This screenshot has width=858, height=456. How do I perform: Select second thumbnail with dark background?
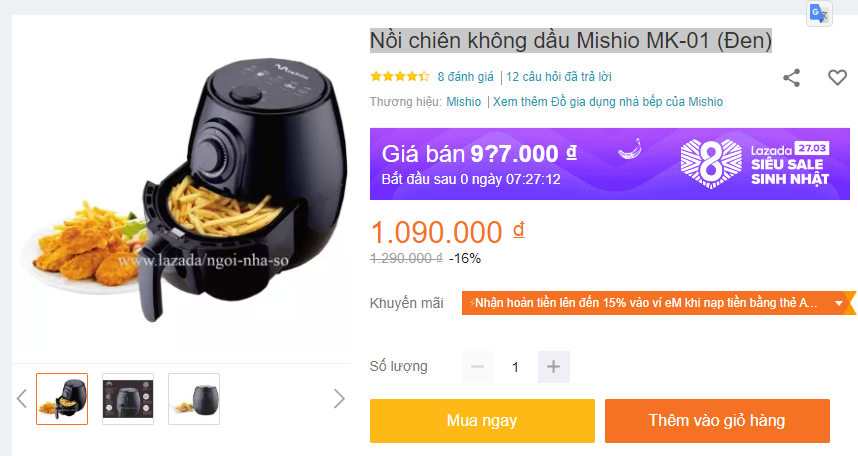coord(128,399)
